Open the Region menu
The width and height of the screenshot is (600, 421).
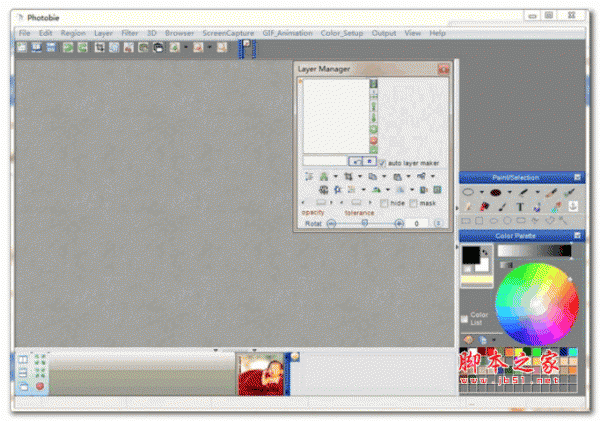pyautogui.click(x=73, y=33)
